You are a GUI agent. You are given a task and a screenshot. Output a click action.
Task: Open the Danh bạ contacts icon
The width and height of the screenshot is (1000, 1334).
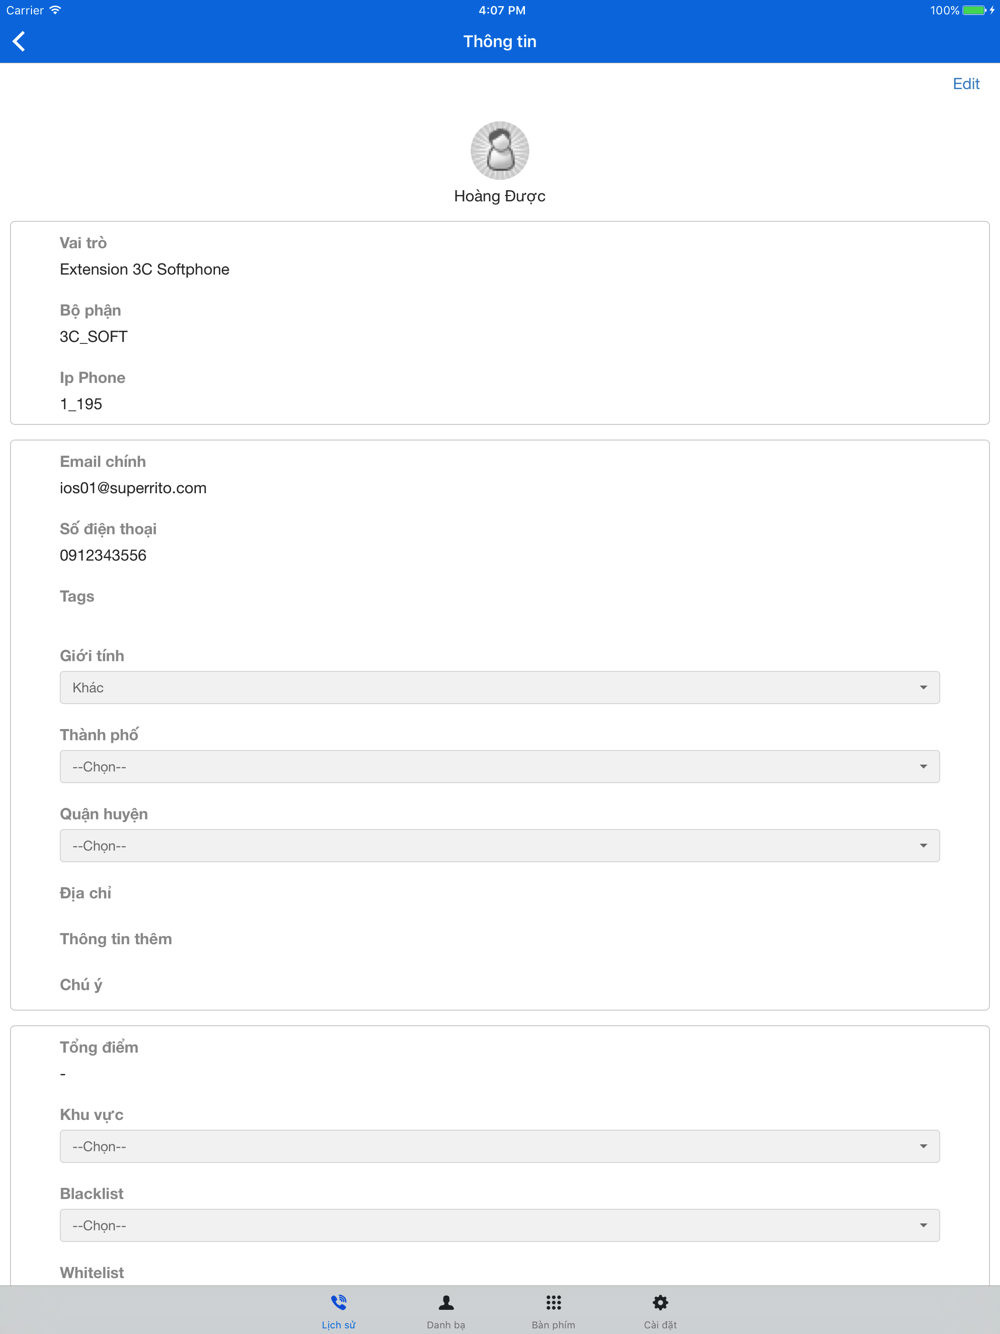(446, 1303)
